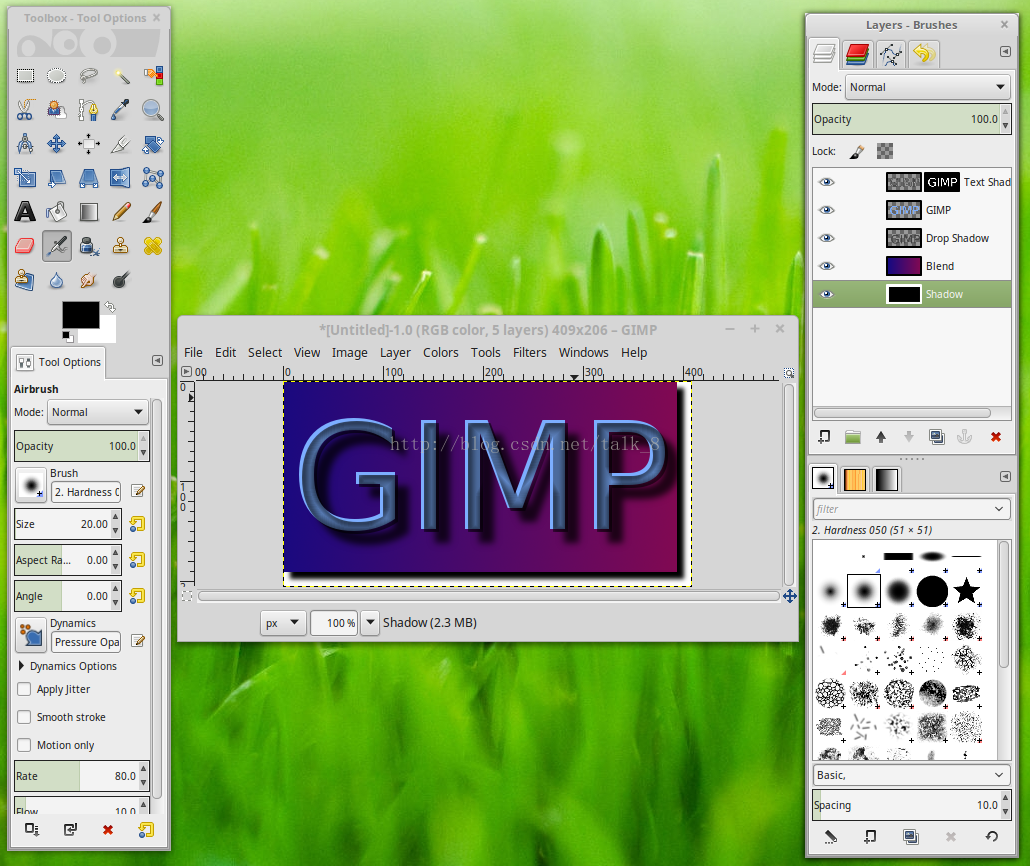Enable Apply Jitter checkbox
Screen dimensions: 1030x866
point(24,689)
